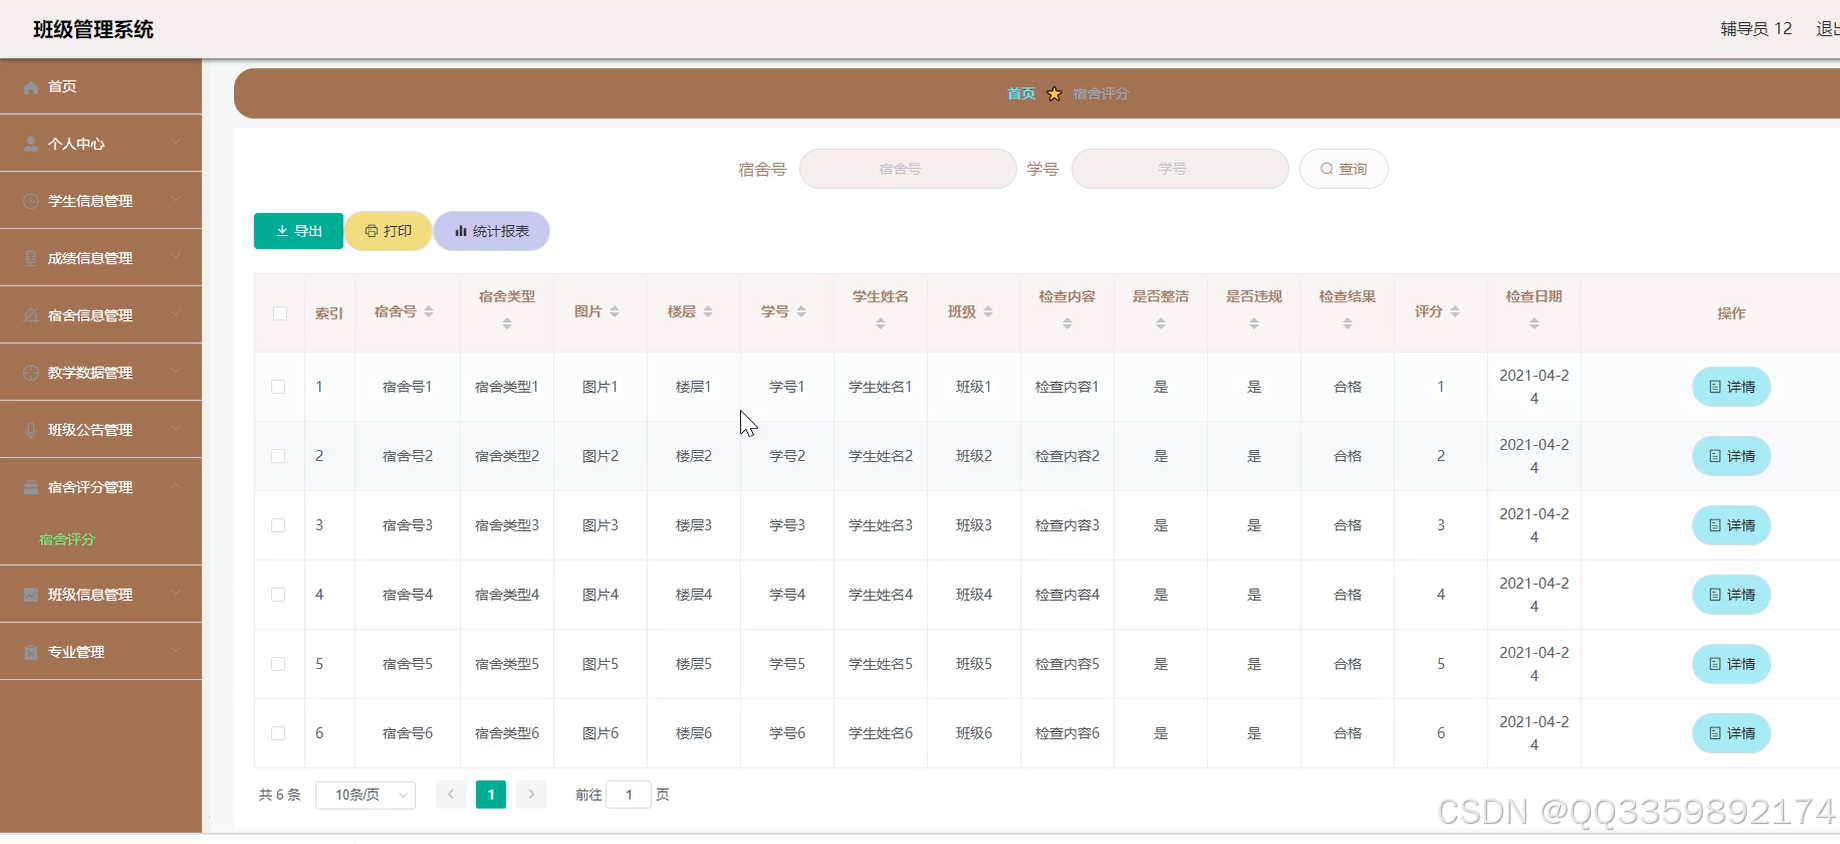Check the box for row 宿舍号4

279,595
